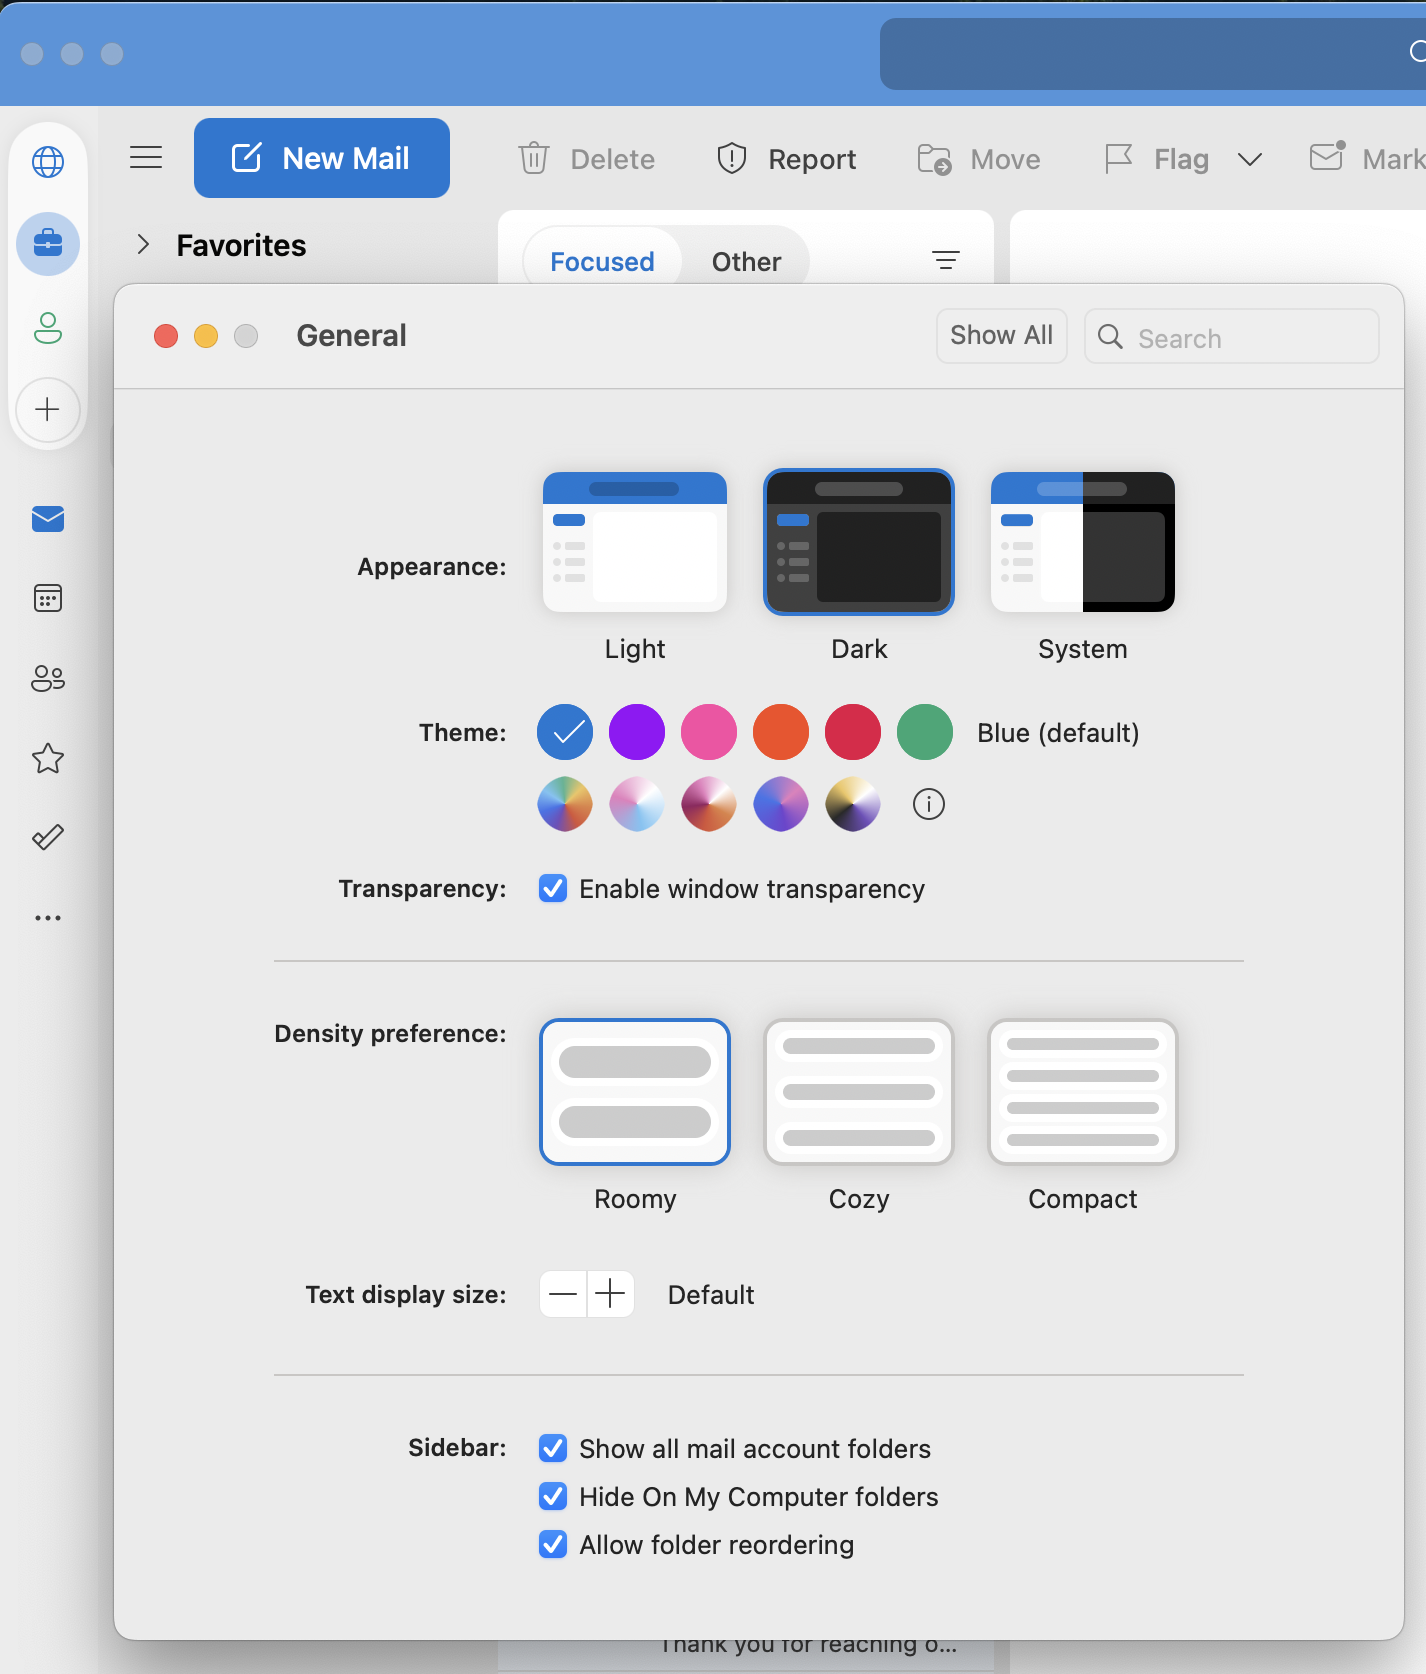Choose the purple theme swatch

coord(637,732)
